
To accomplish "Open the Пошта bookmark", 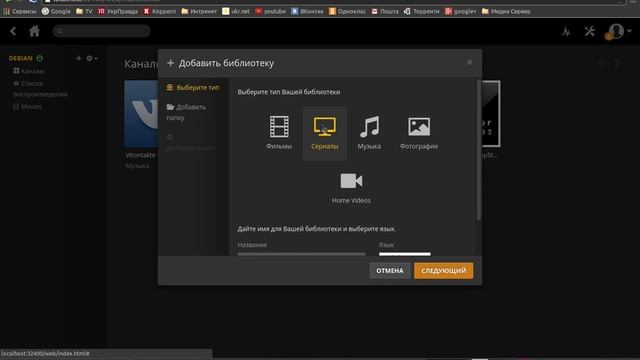I will tap(385, 11).
